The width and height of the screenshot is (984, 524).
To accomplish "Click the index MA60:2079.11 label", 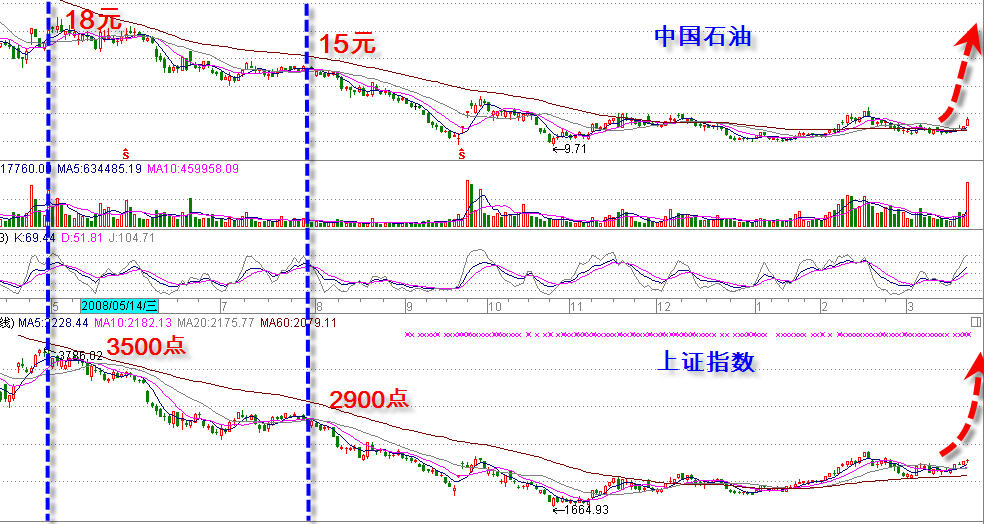I will (x=299, y=323).
